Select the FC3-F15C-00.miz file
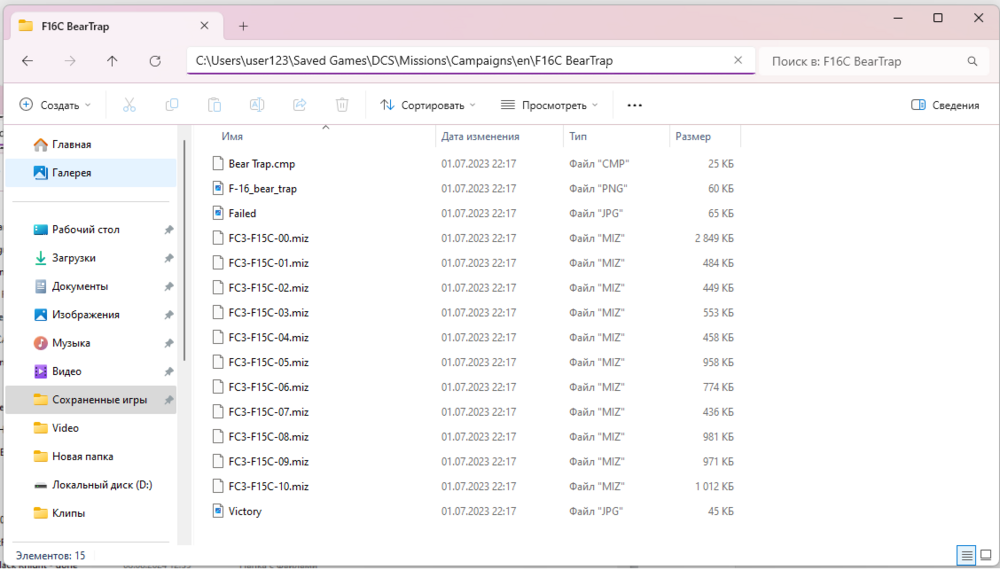The width and height of the screenshot is (1000, 570). (268, 238)
